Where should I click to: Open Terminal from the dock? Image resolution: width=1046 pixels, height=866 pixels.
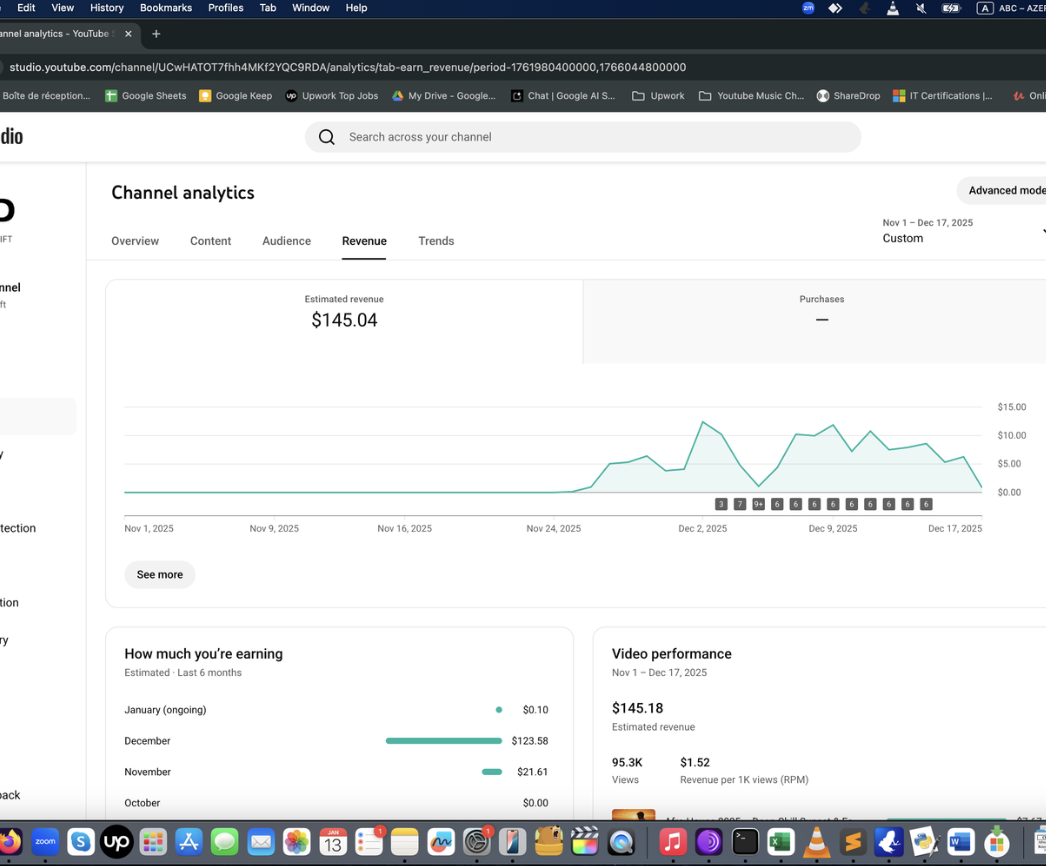coord(745,842)
